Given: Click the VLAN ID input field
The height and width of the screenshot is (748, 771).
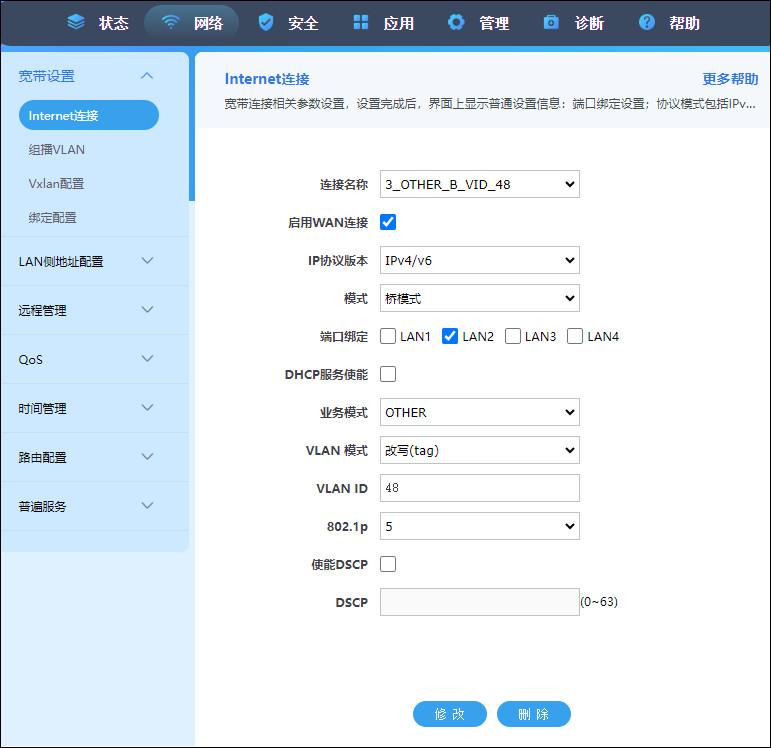Looking at the screenshot, I should (x=480, y=488).
